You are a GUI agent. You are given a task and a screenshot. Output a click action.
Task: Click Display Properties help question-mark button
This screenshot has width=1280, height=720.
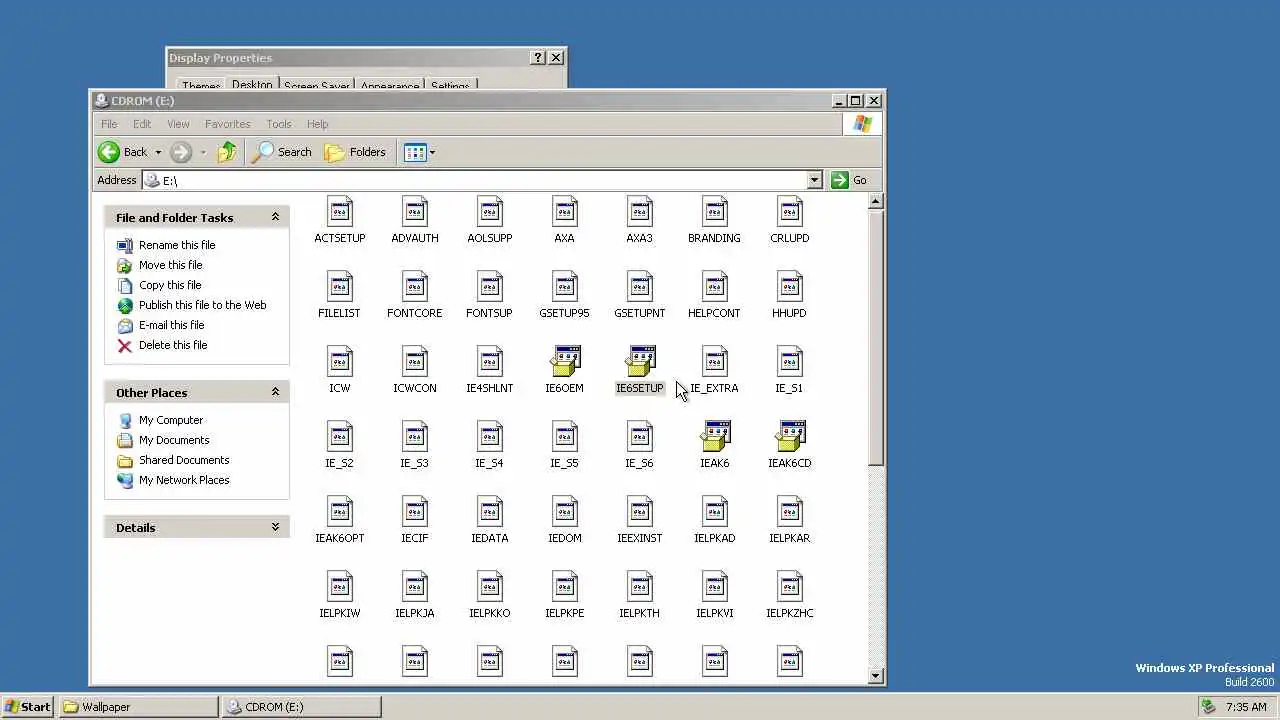[538, 58]
